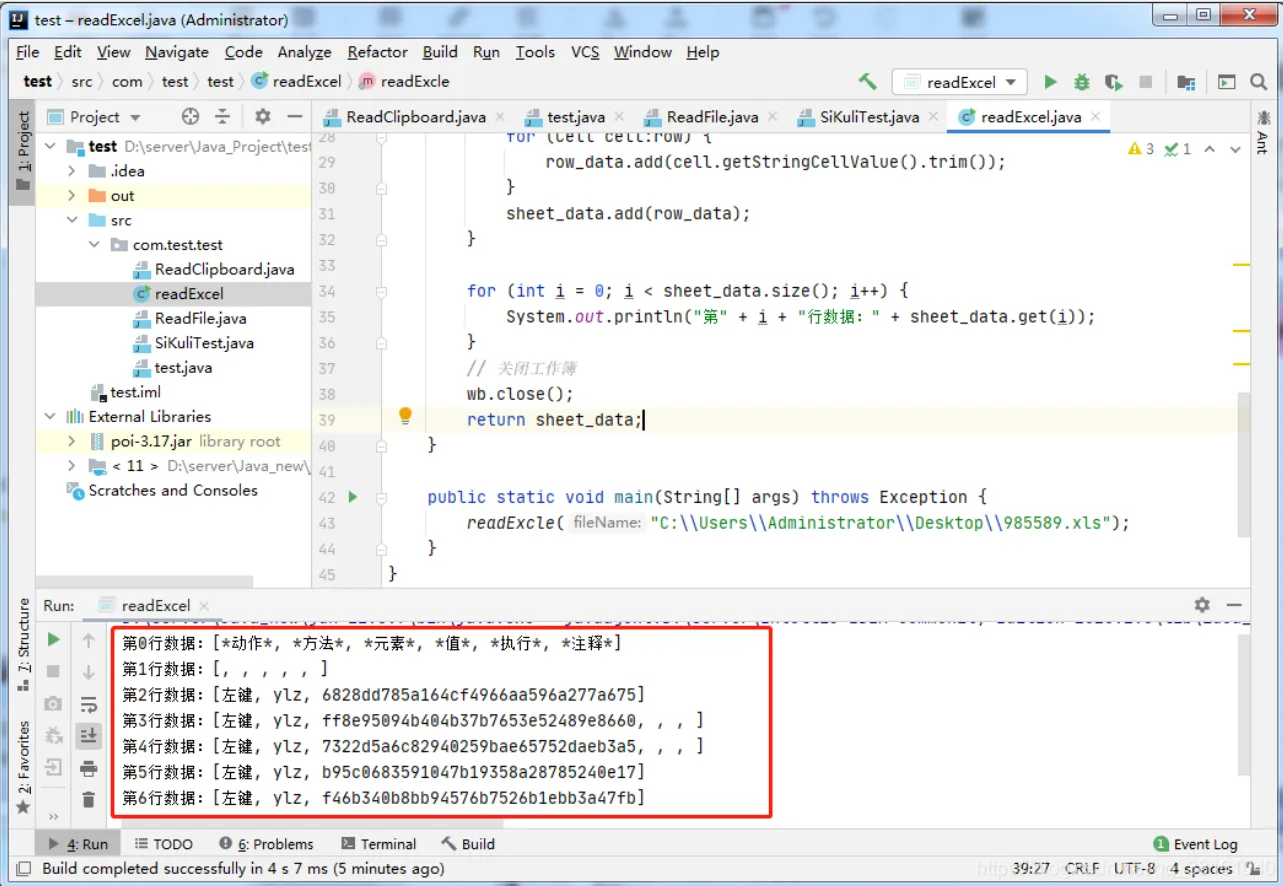Select SiKuliTest.java in project tree
This screenshot has width=1283, height=886.
tap(204, 343)
